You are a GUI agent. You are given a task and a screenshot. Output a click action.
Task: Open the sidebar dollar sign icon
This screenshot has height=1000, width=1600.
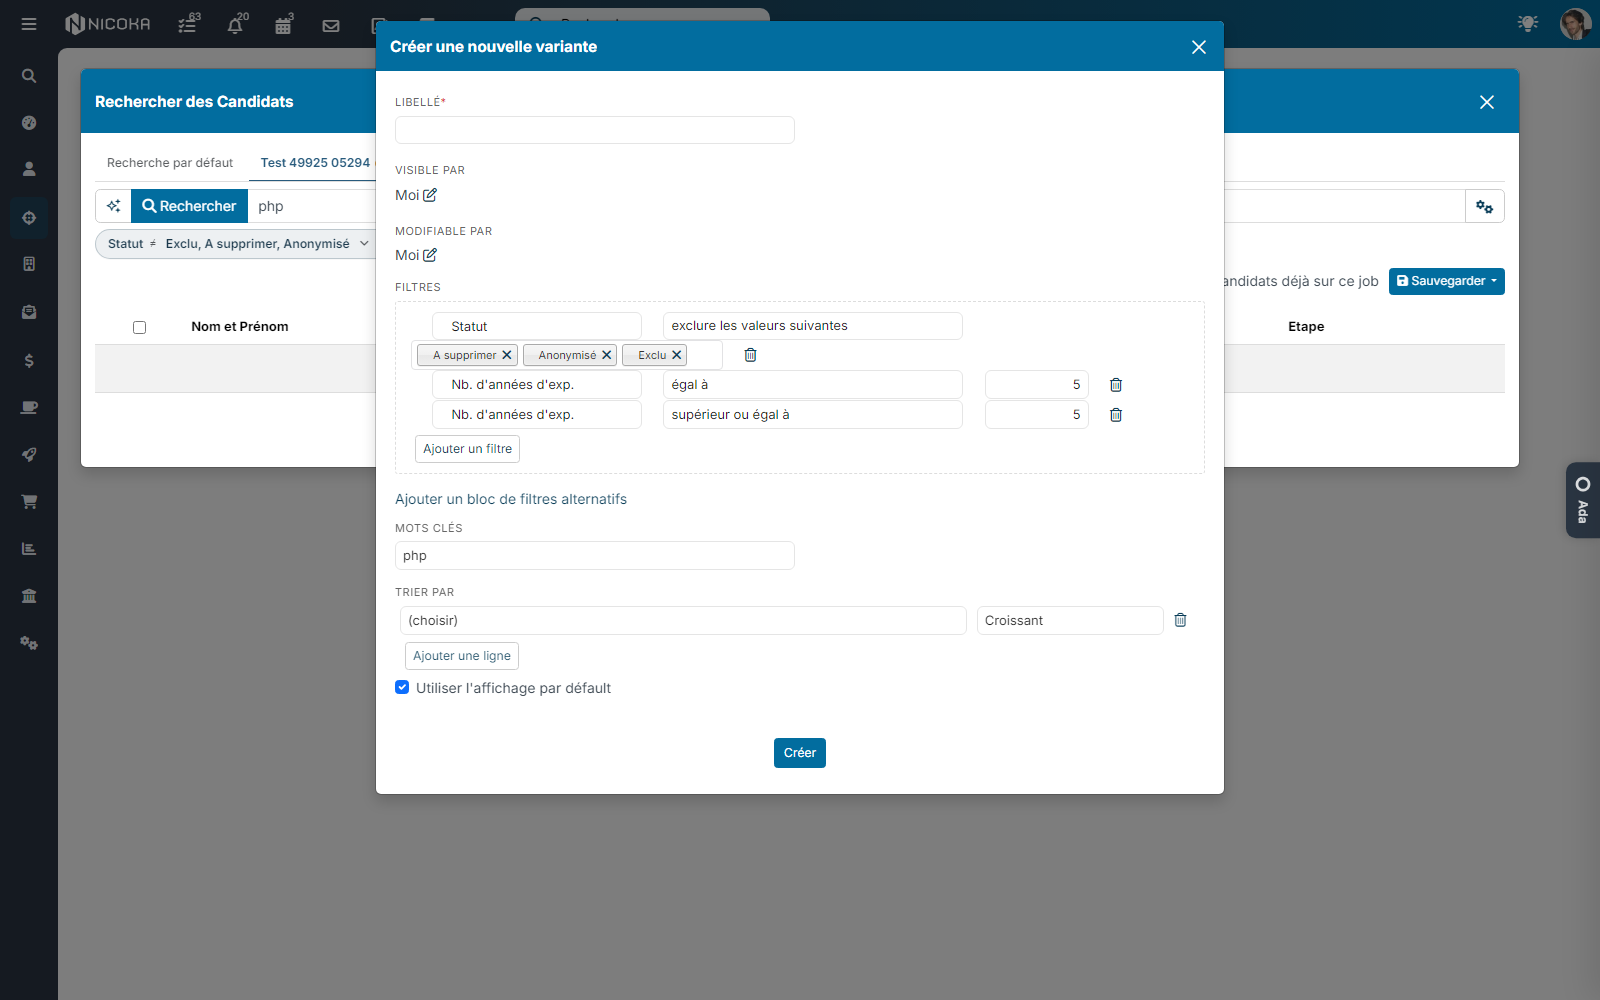29,360
